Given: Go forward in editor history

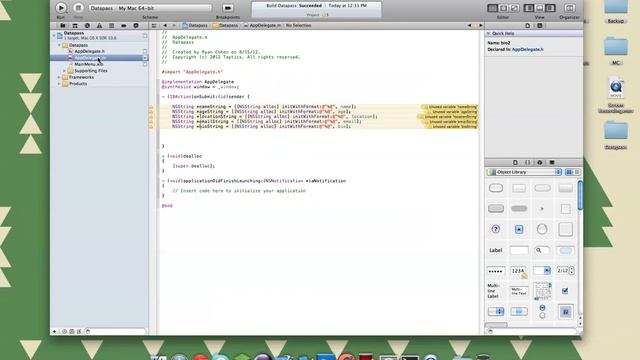Looking at the screenshot, I should click(x=174, y=25).
